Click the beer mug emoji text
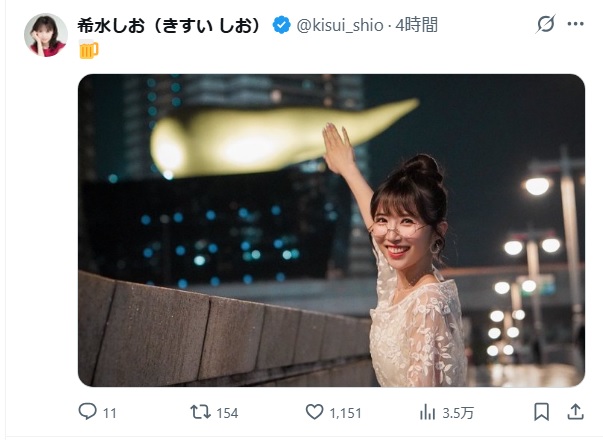The height and width of the screenshot is (440, 603). tap(88, 49)
